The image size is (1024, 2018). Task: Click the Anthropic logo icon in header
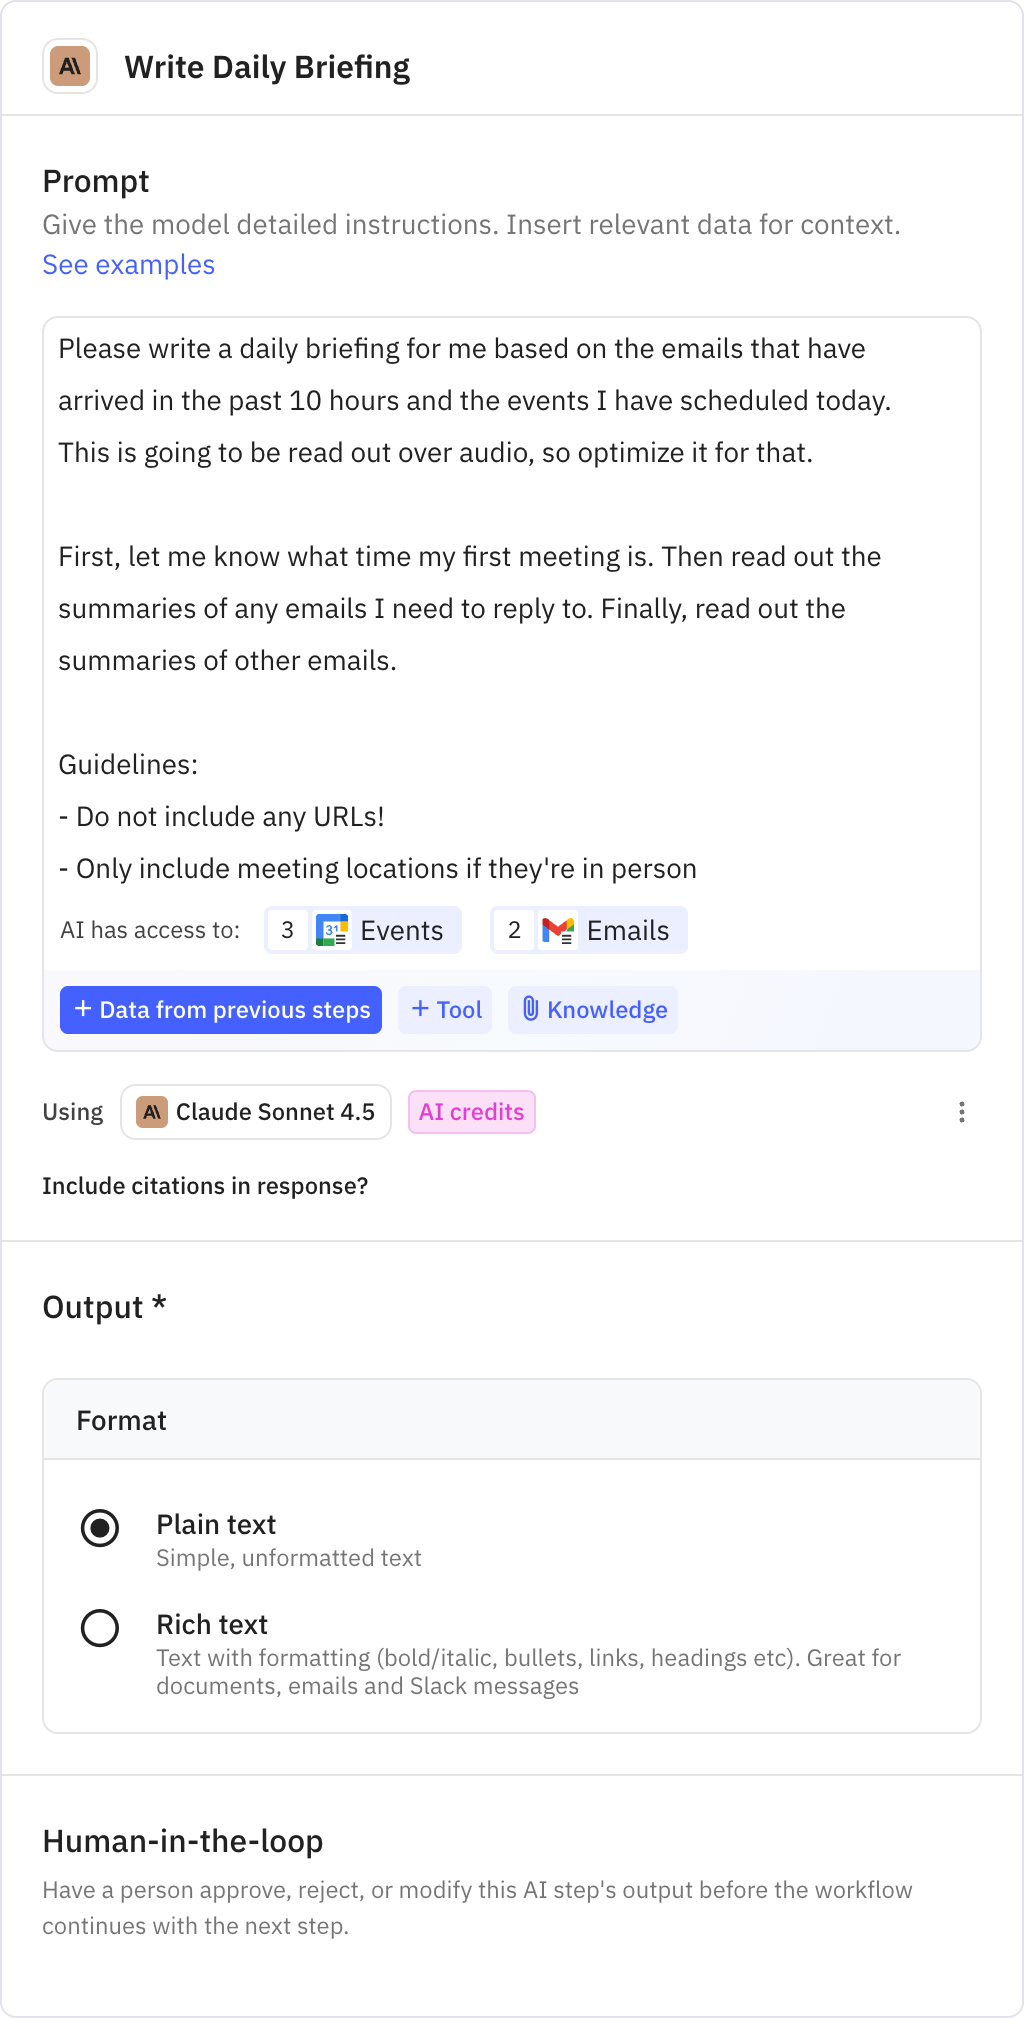pyautogui.click(x=70, y=67)
